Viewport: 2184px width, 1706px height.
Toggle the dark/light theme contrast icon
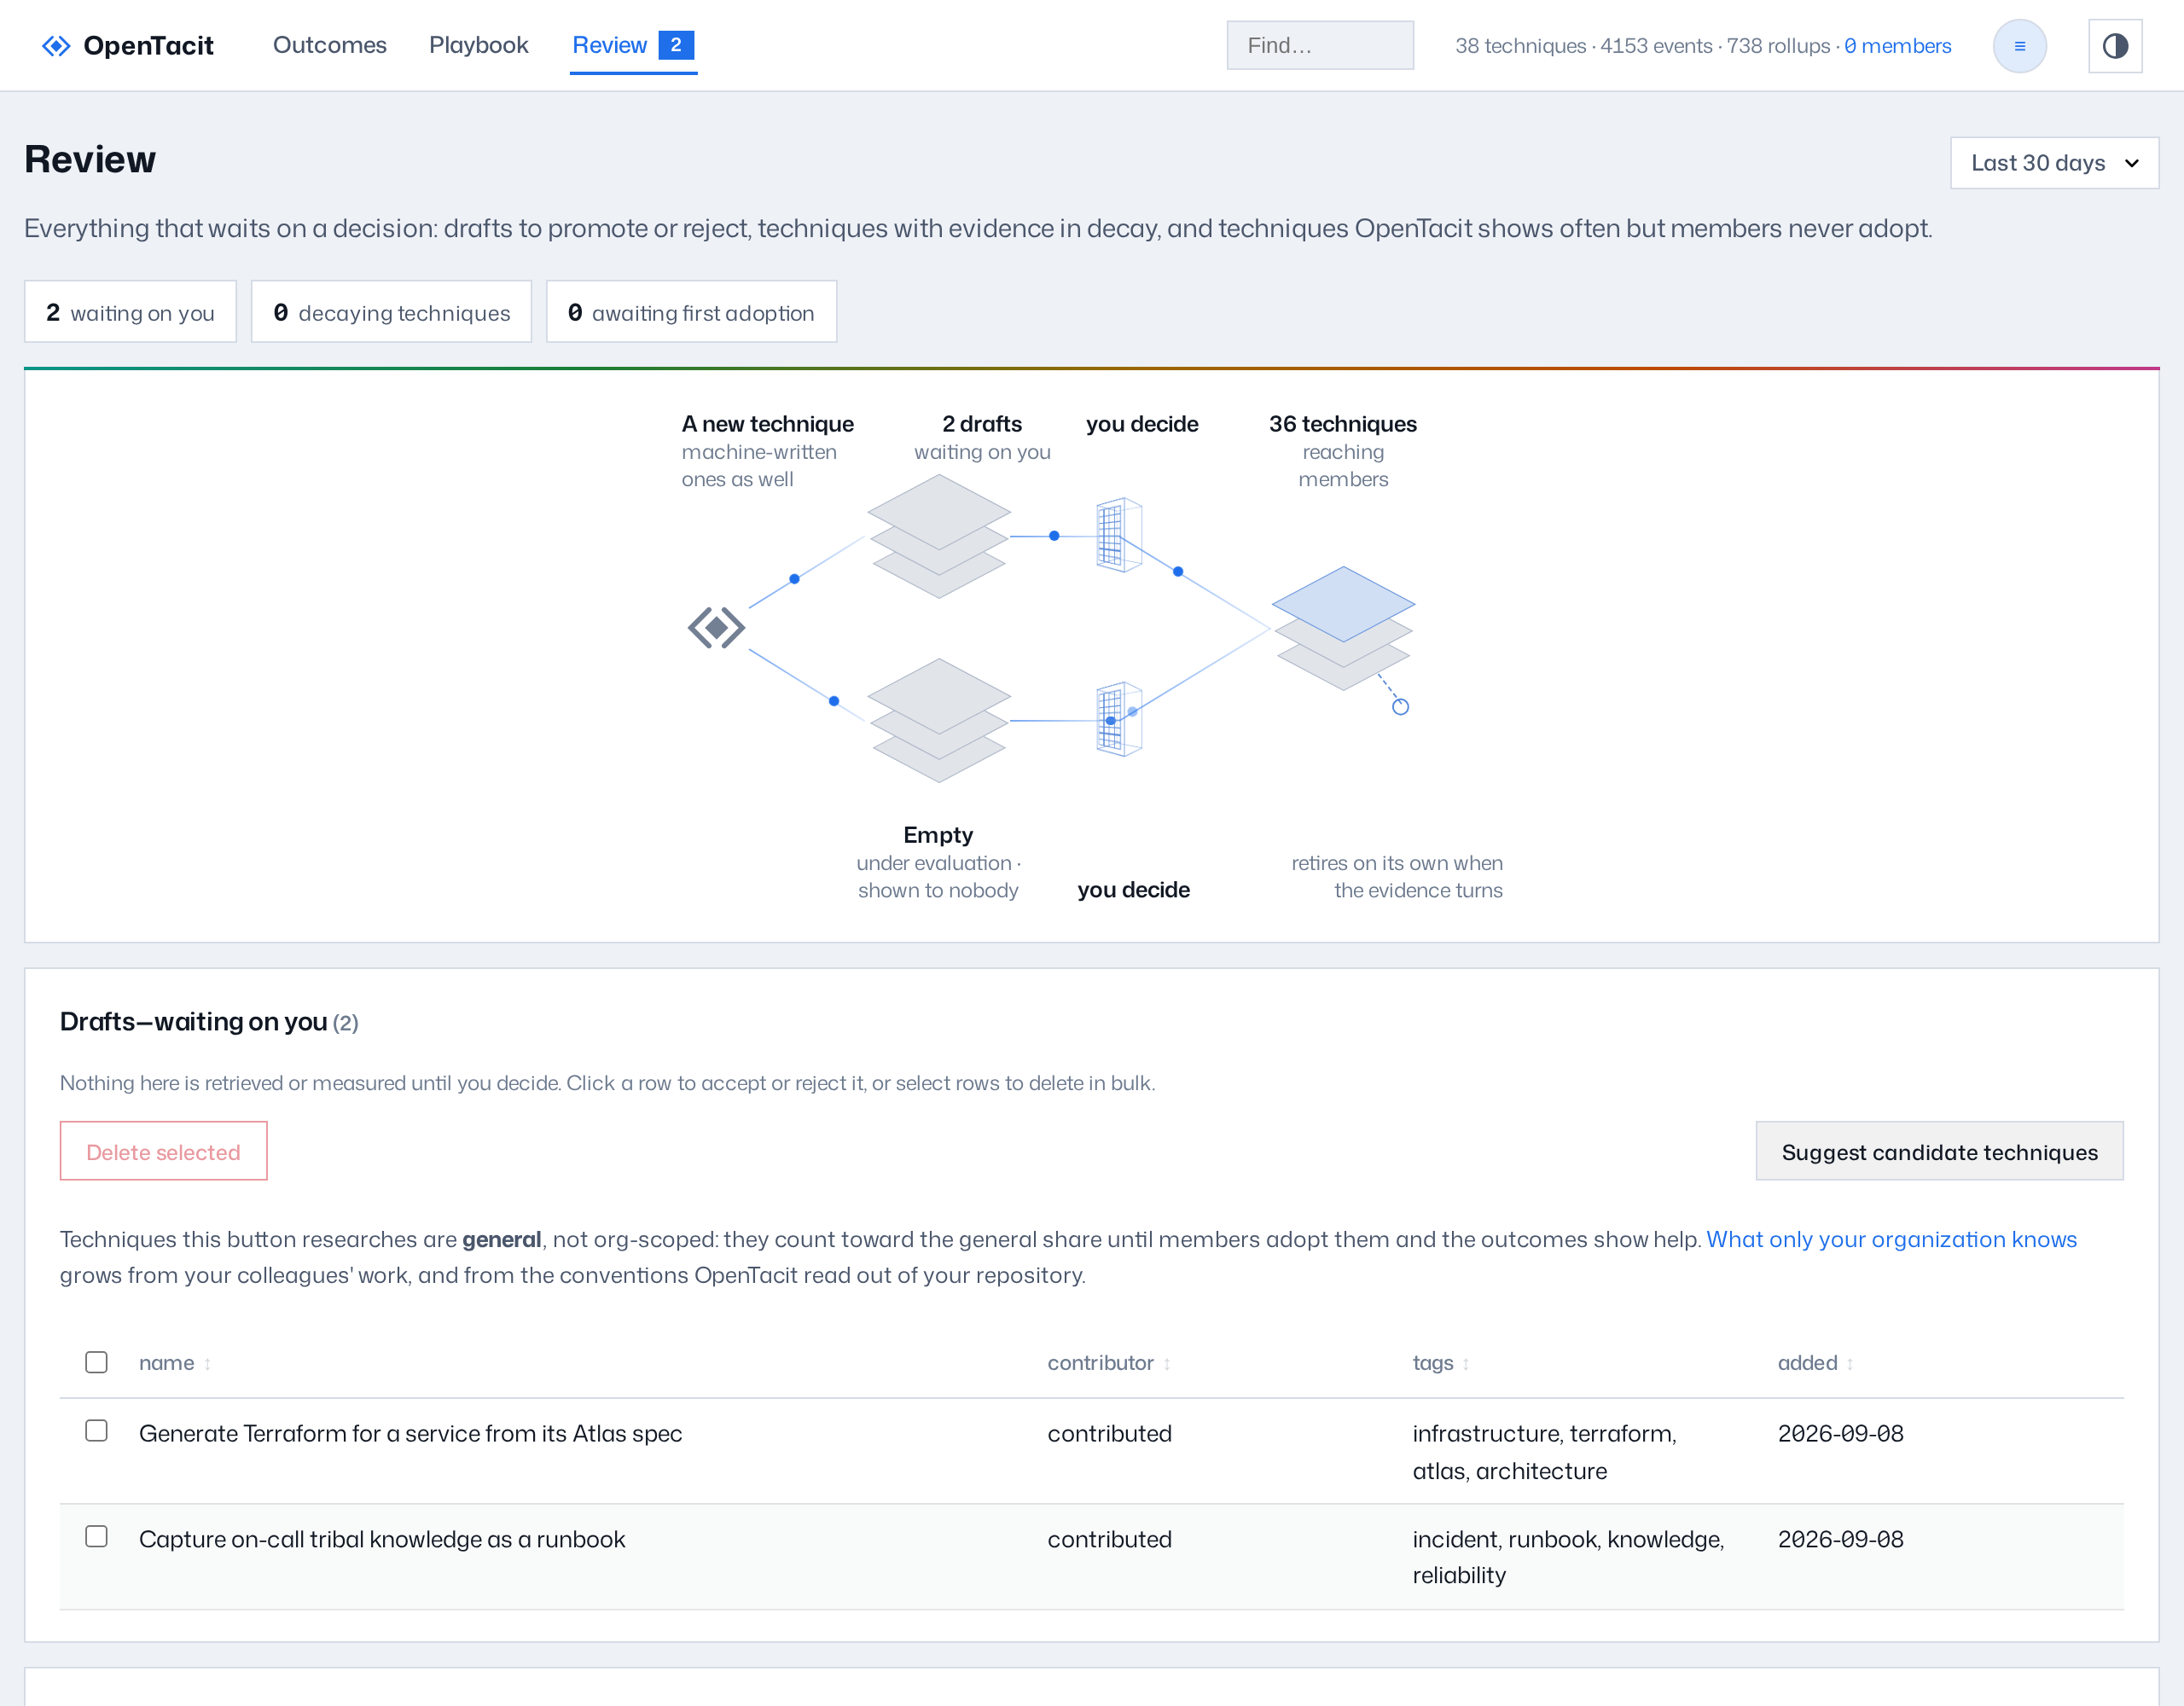pyautogui.click(x=2115, y=46)
